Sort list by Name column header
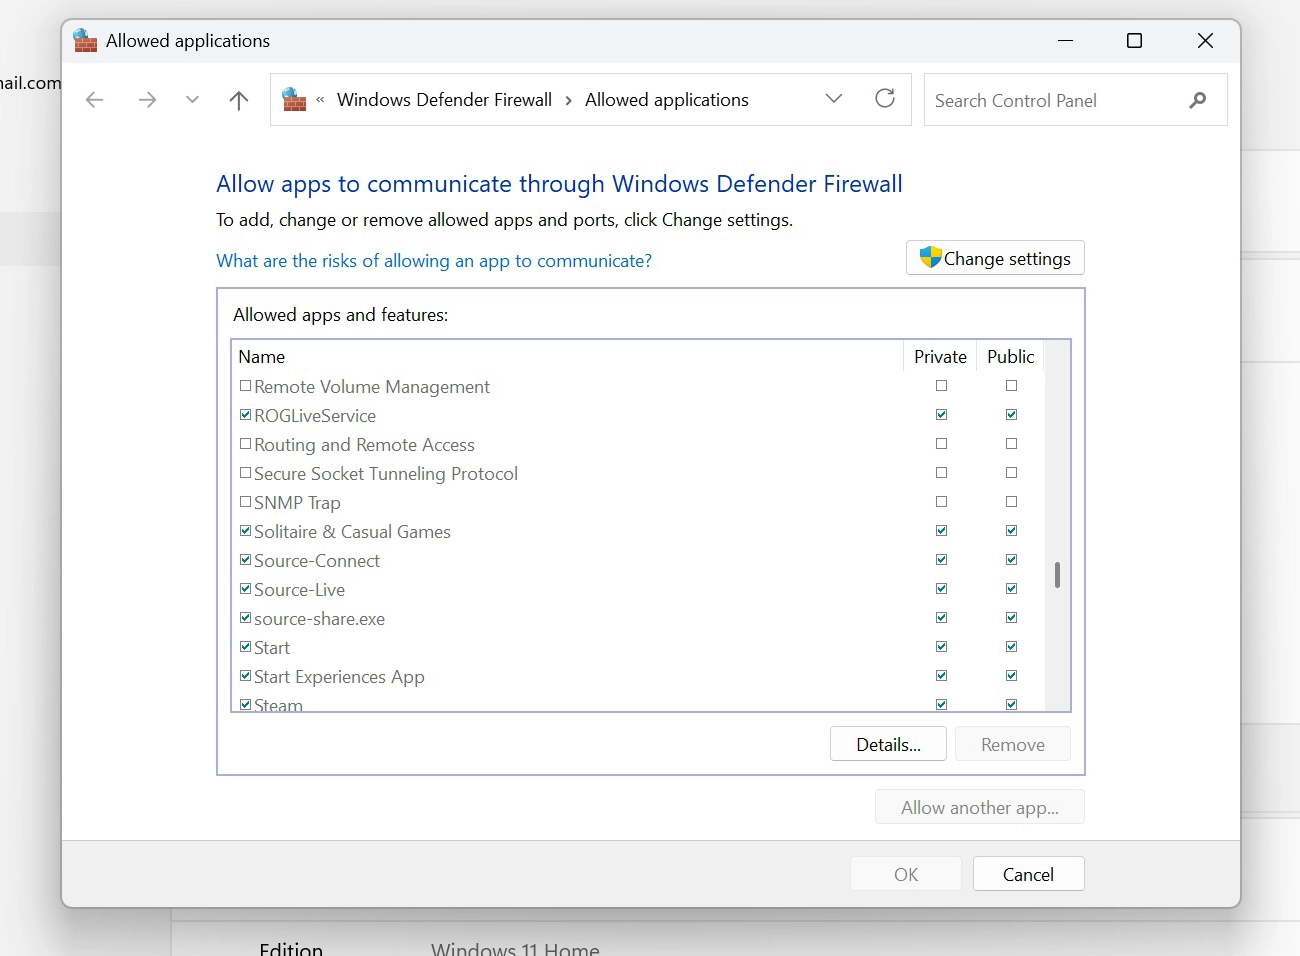The height and width of the screenshot is (956, 1300). pyautogui.click(x=567, y=357)
